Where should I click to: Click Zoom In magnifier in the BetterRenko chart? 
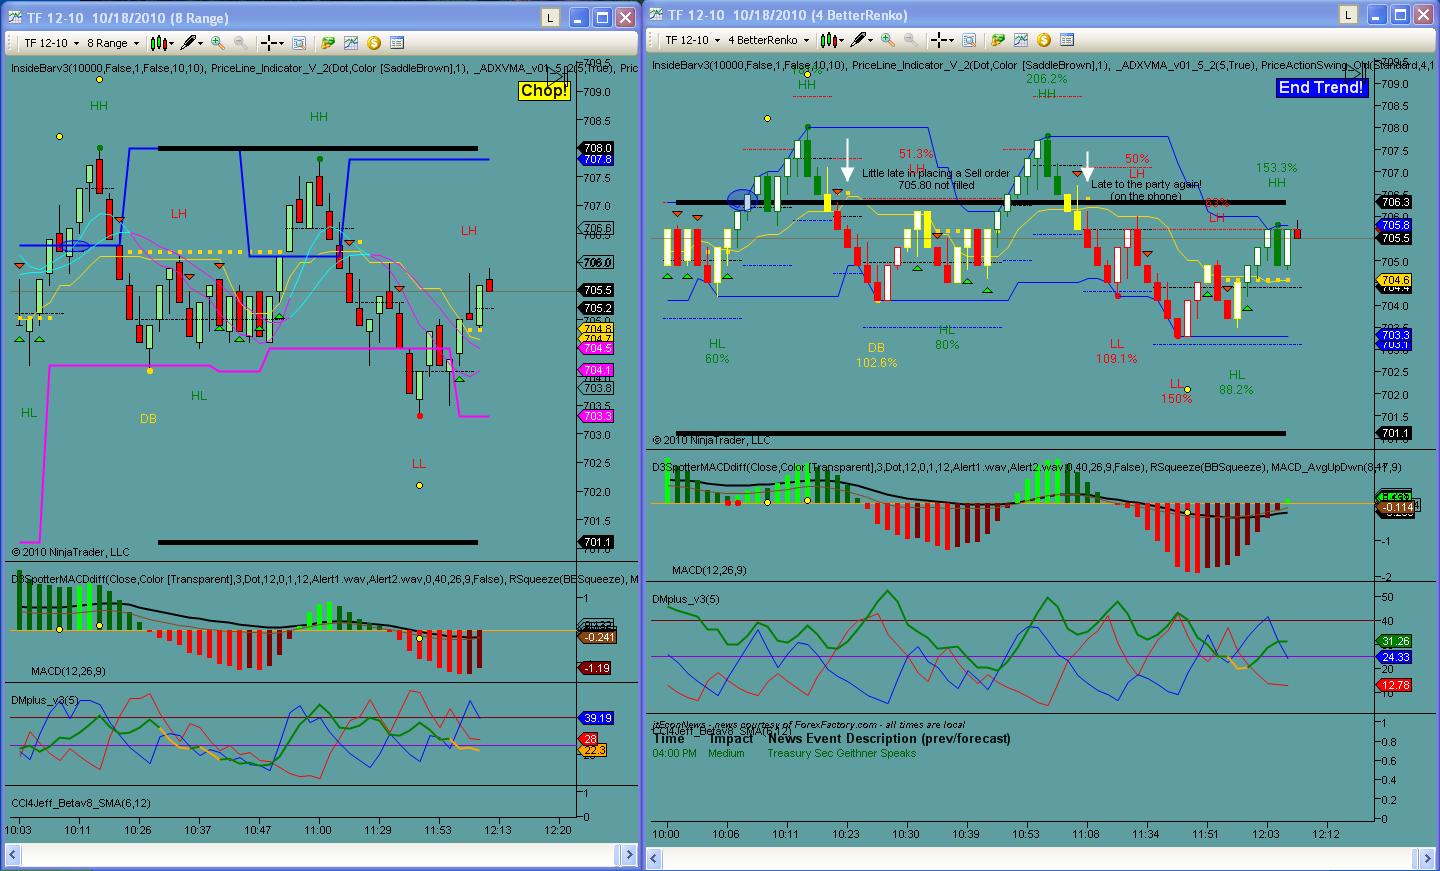(x=888, y=40)
